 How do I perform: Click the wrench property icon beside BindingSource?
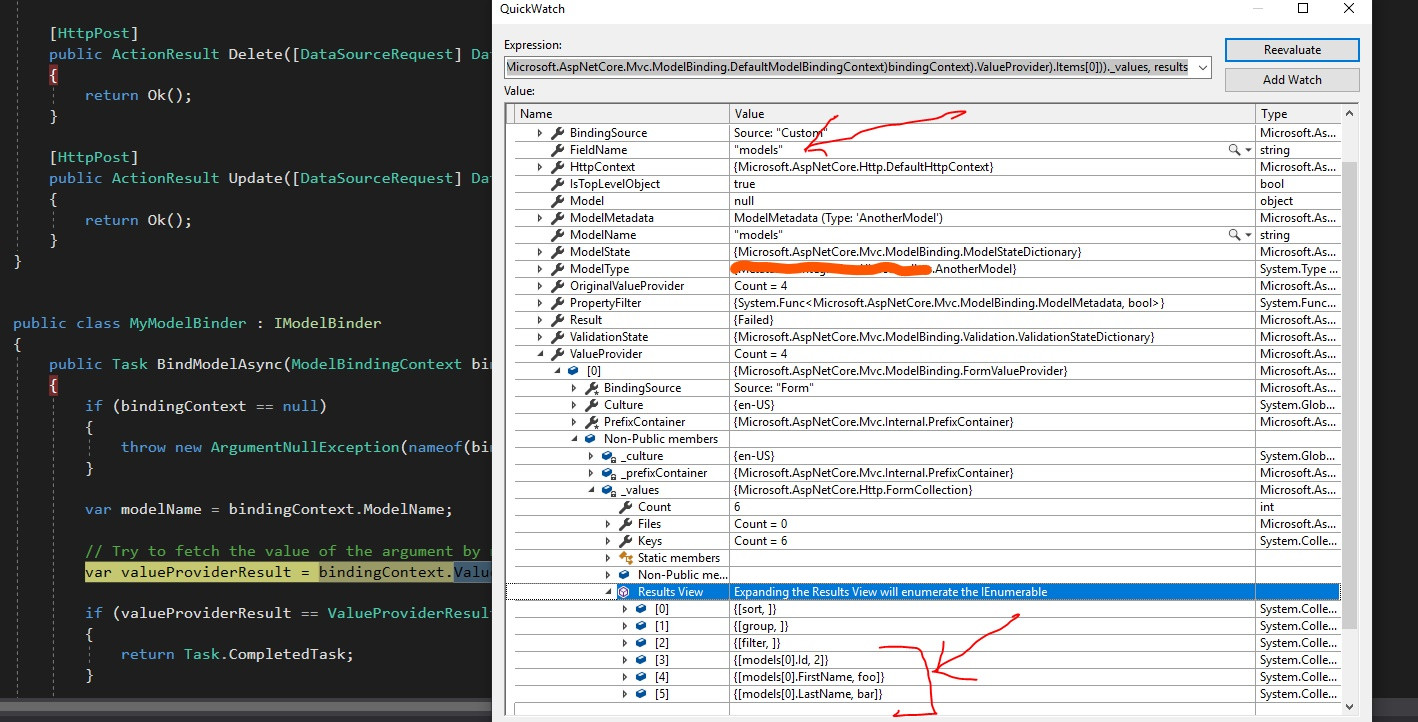(556, 132)
